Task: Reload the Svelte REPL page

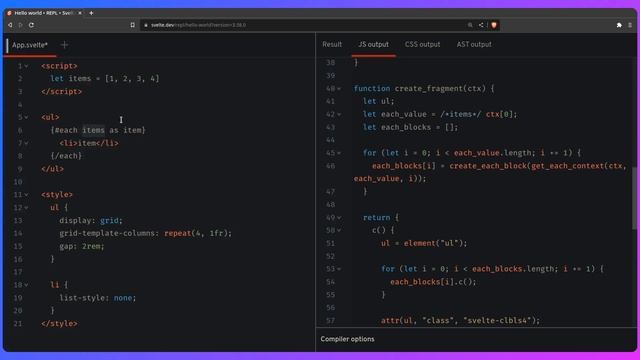Action: point(31,25)
